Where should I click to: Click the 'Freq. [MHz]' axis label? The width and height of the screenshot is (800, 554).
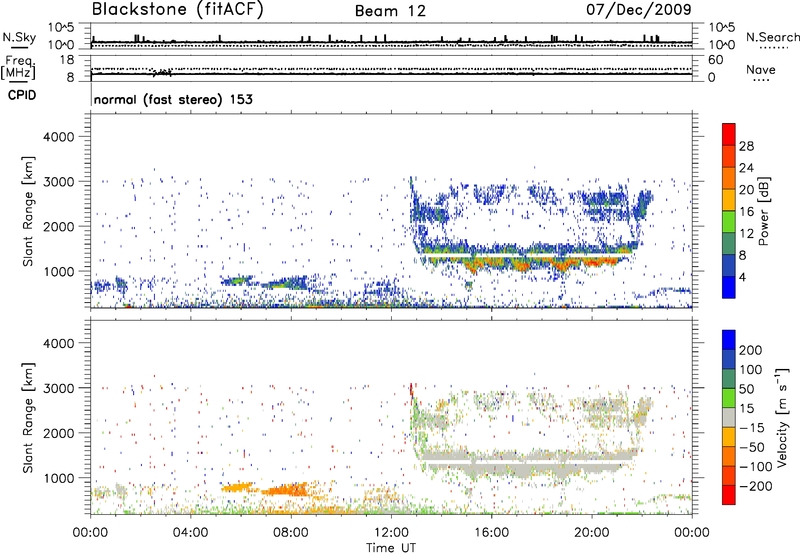click(x=18, y=68)
